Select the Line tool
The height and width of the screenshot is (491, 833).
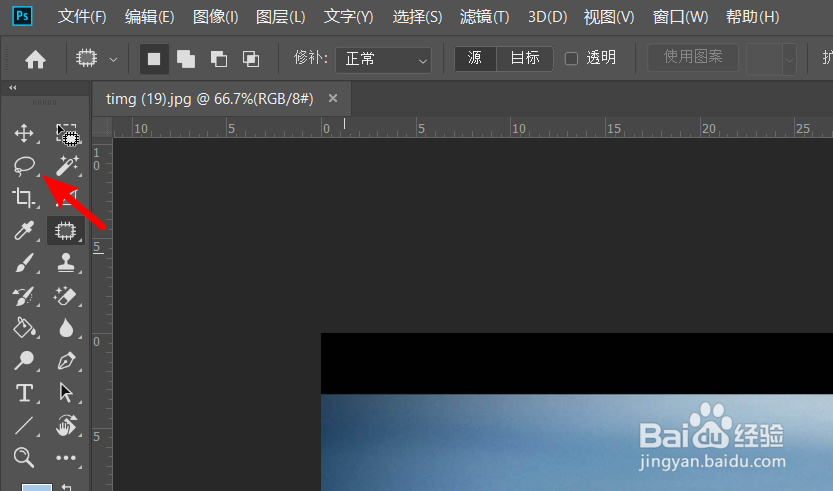(24, 426)
